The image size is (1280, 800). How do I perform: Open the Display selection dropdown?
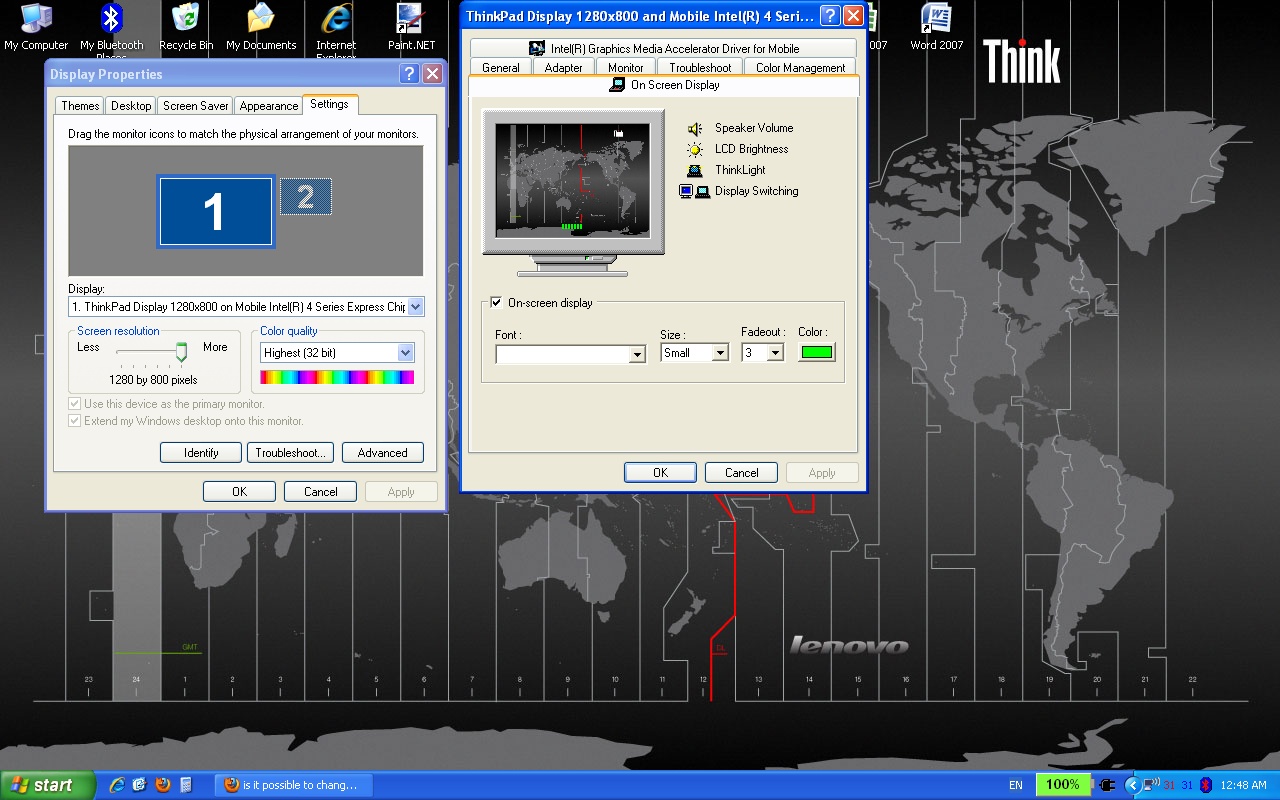(x=416, y=307)
